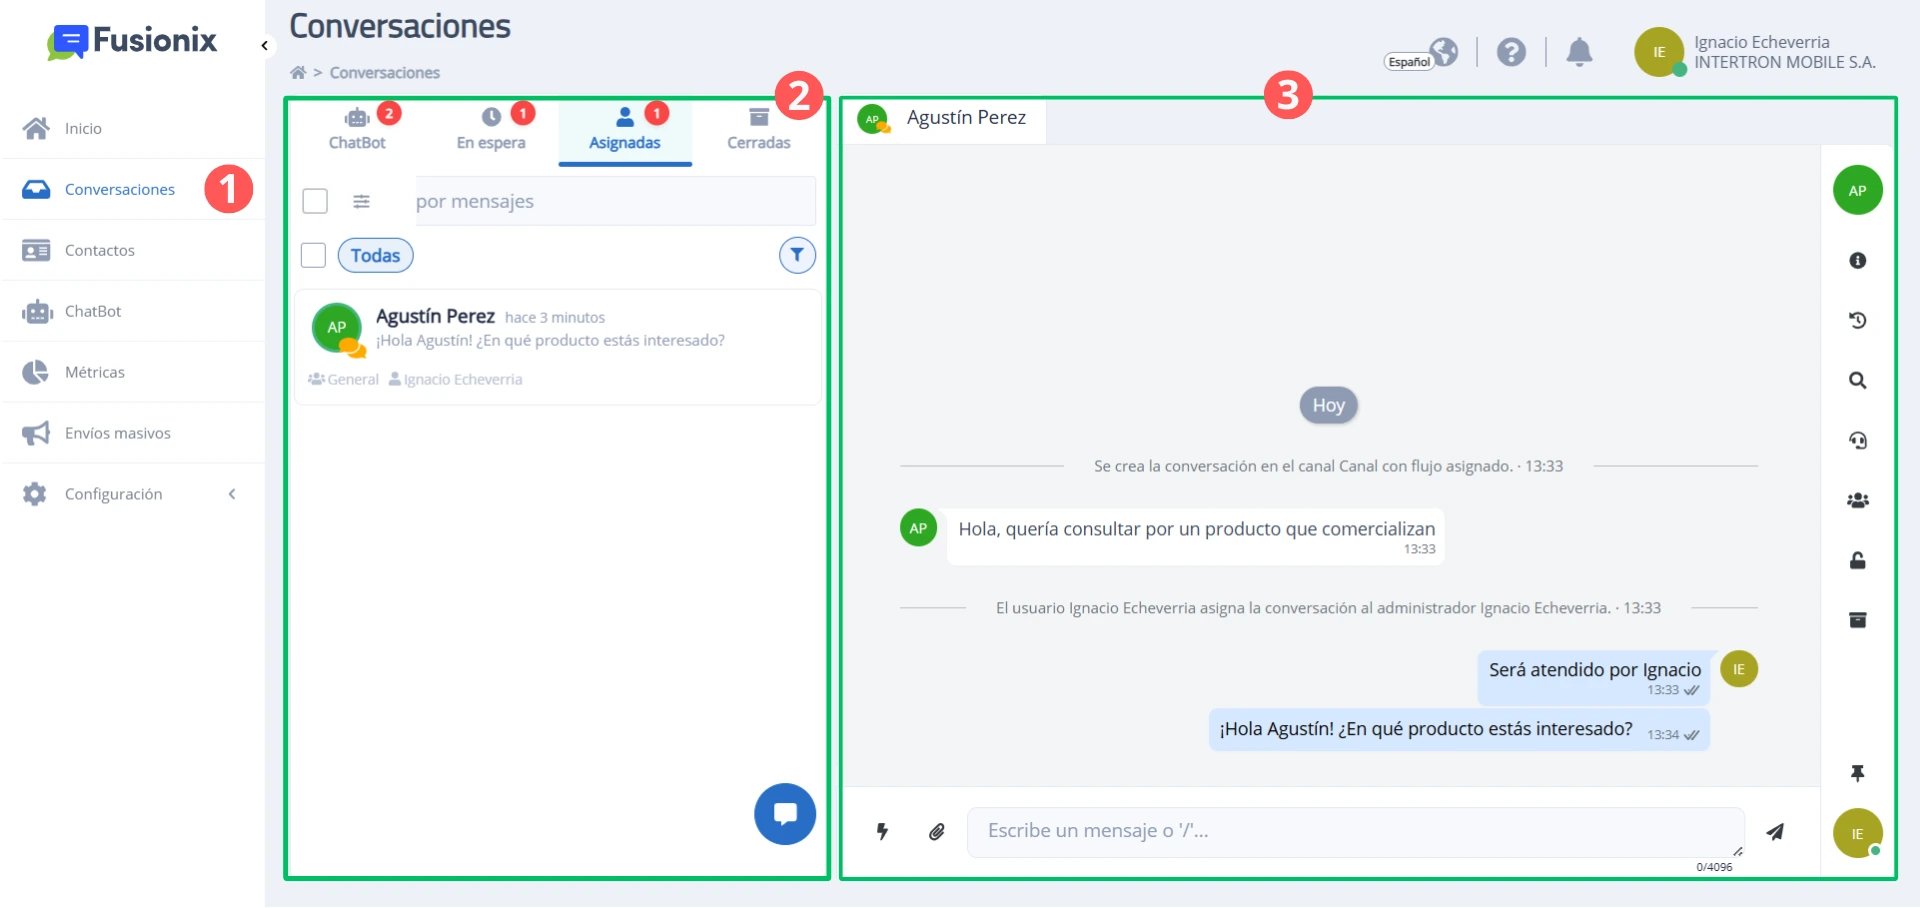The image size is (1920, 908).
Task: Select the Agustín Perez chat tab
Action: 945,118
